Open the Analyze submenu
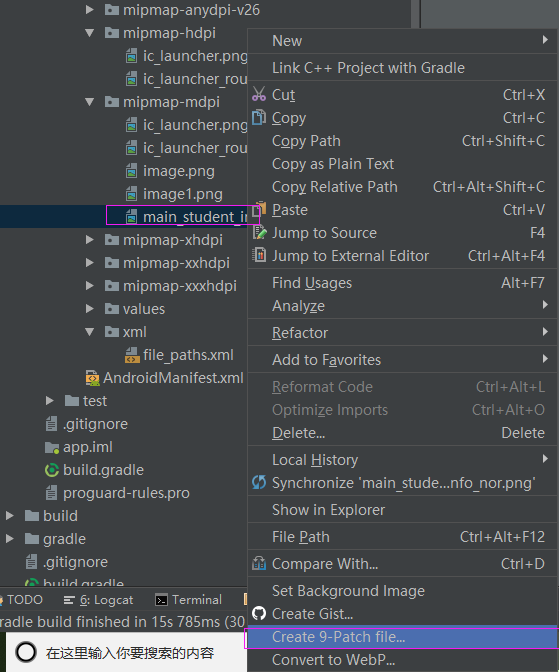This screenshot has width=559, height=672. [402, 306]
